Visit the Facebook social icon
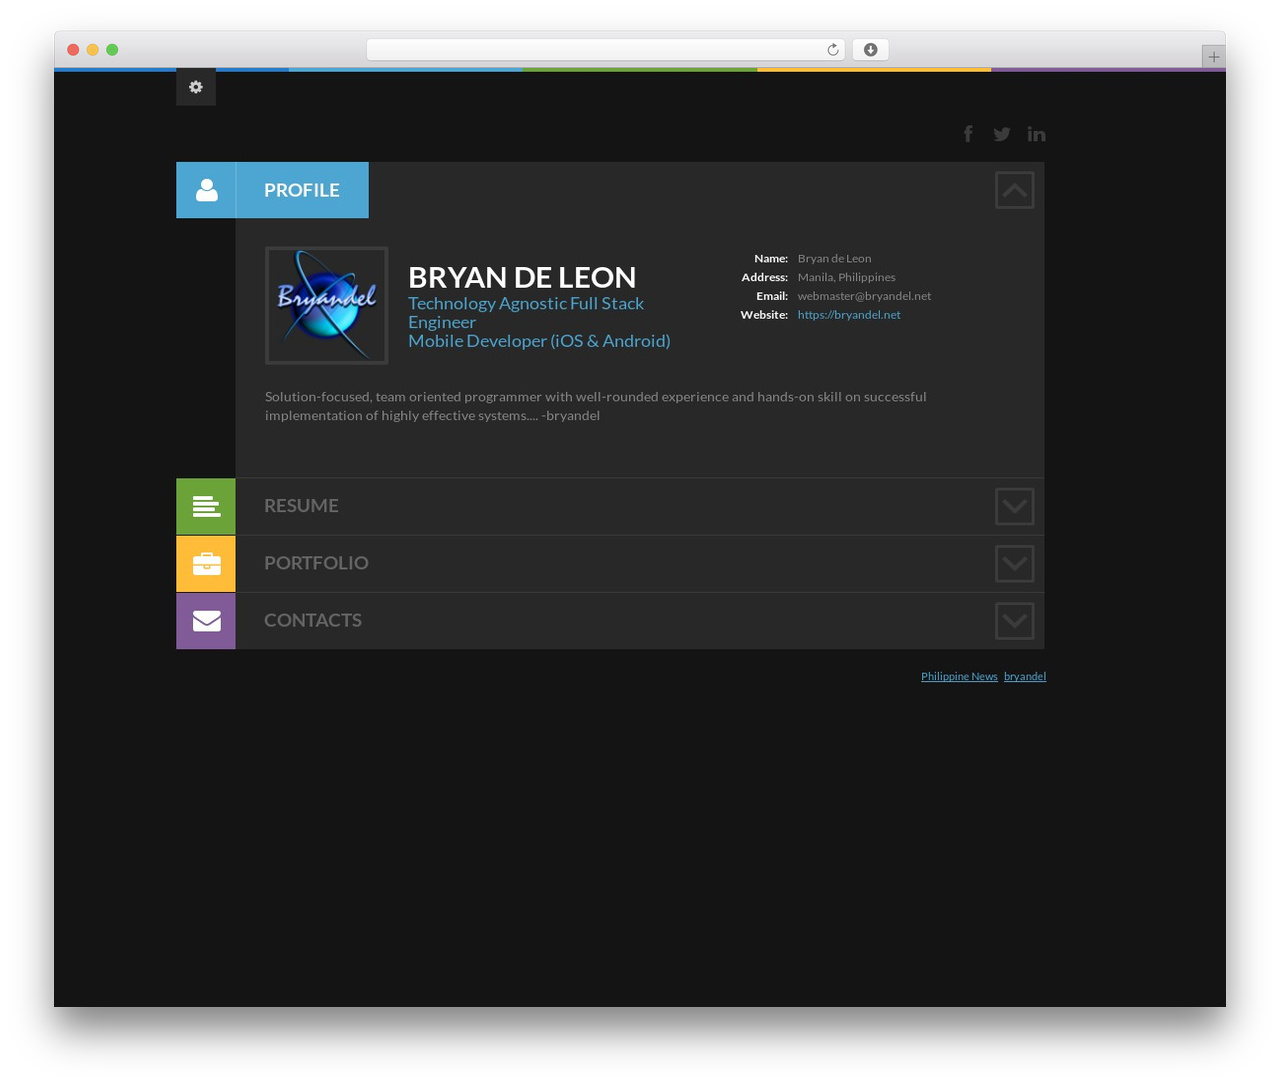The height and width of the screenshot is (1084, 1280). point(968,134)
